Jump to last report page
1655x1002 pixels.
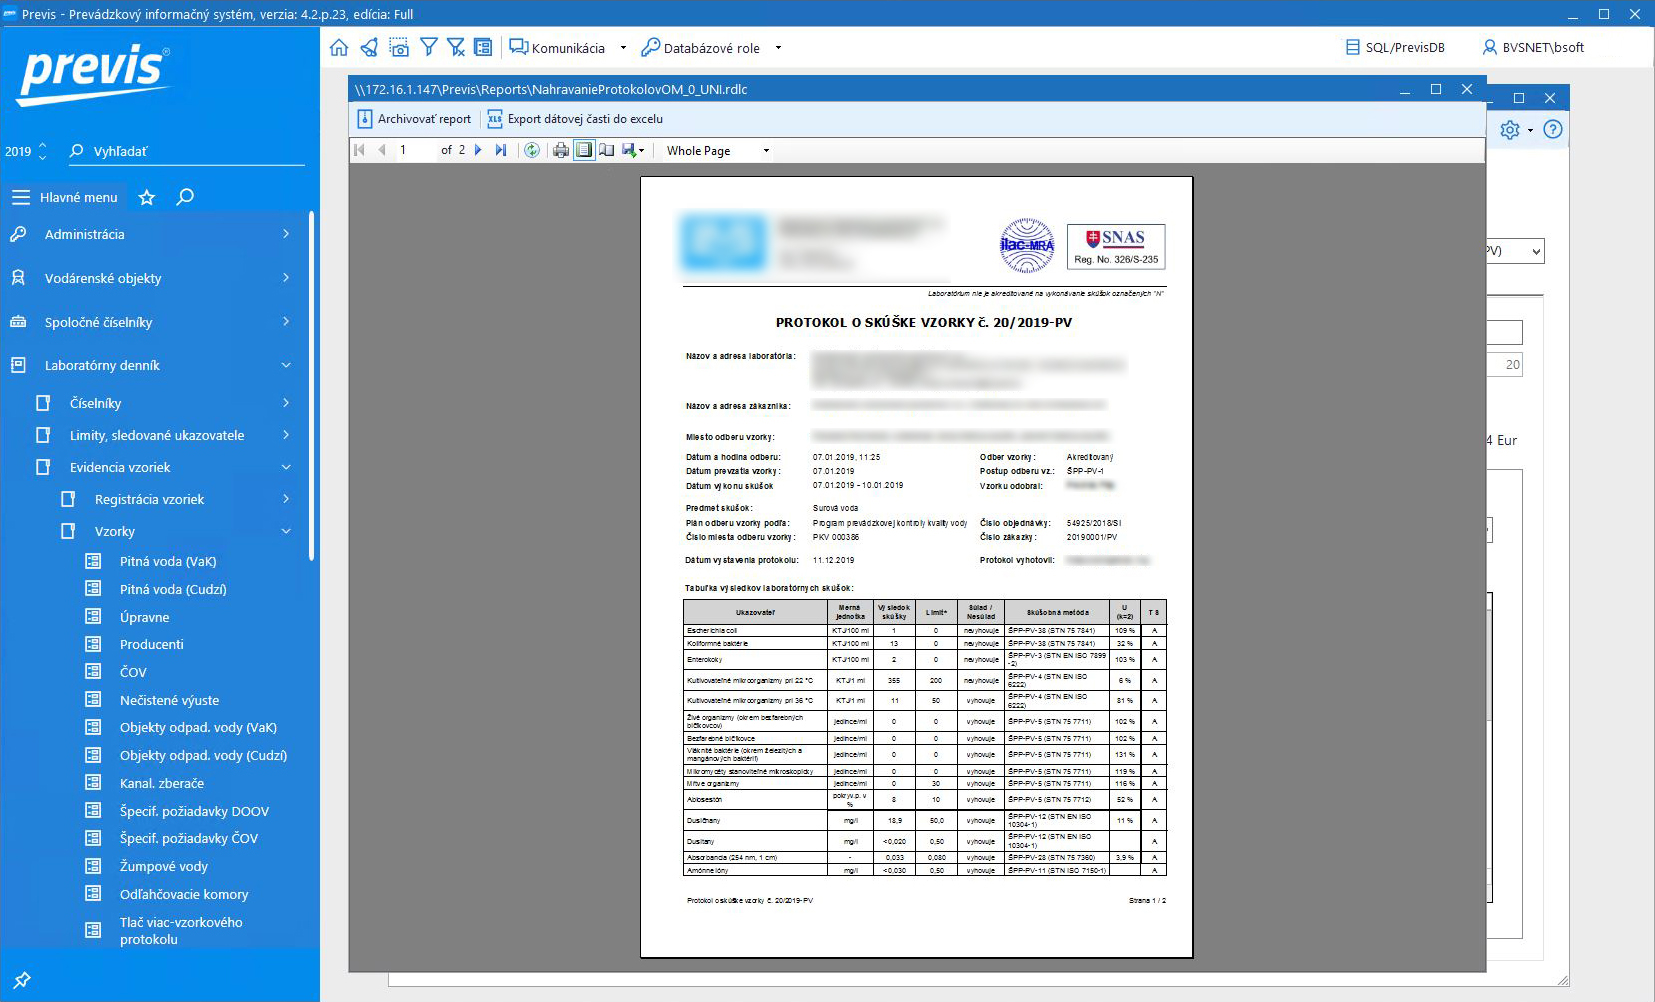(x=501, y=150)
